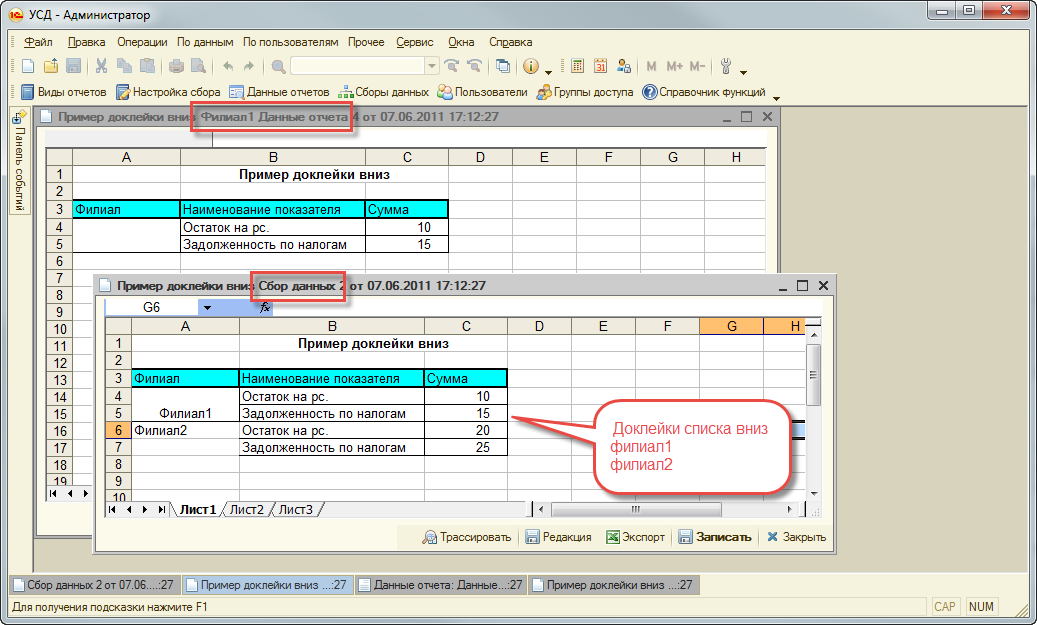Open the Сервис menu
This screenshot has height=625, width=1037.
point(414,42)
